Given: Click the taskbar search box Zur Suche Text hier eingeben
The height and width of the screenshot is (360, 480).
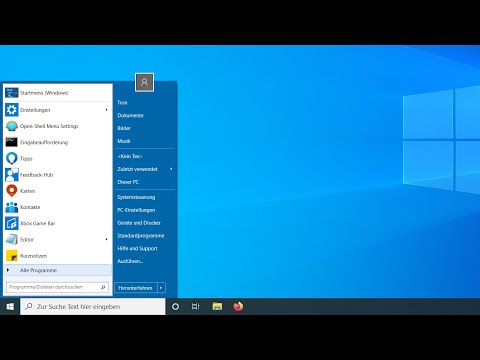Looking at the screenshot, I should 93,306.
